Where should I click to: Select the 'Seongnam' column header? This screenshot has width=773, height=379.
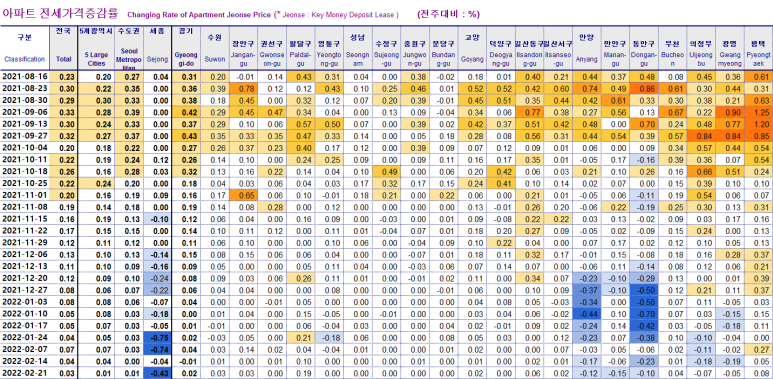click(x=357, y=48)
